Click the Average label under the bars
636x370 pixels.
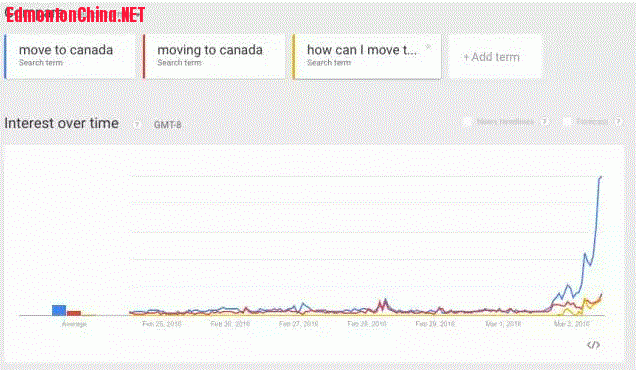[74, 324]
